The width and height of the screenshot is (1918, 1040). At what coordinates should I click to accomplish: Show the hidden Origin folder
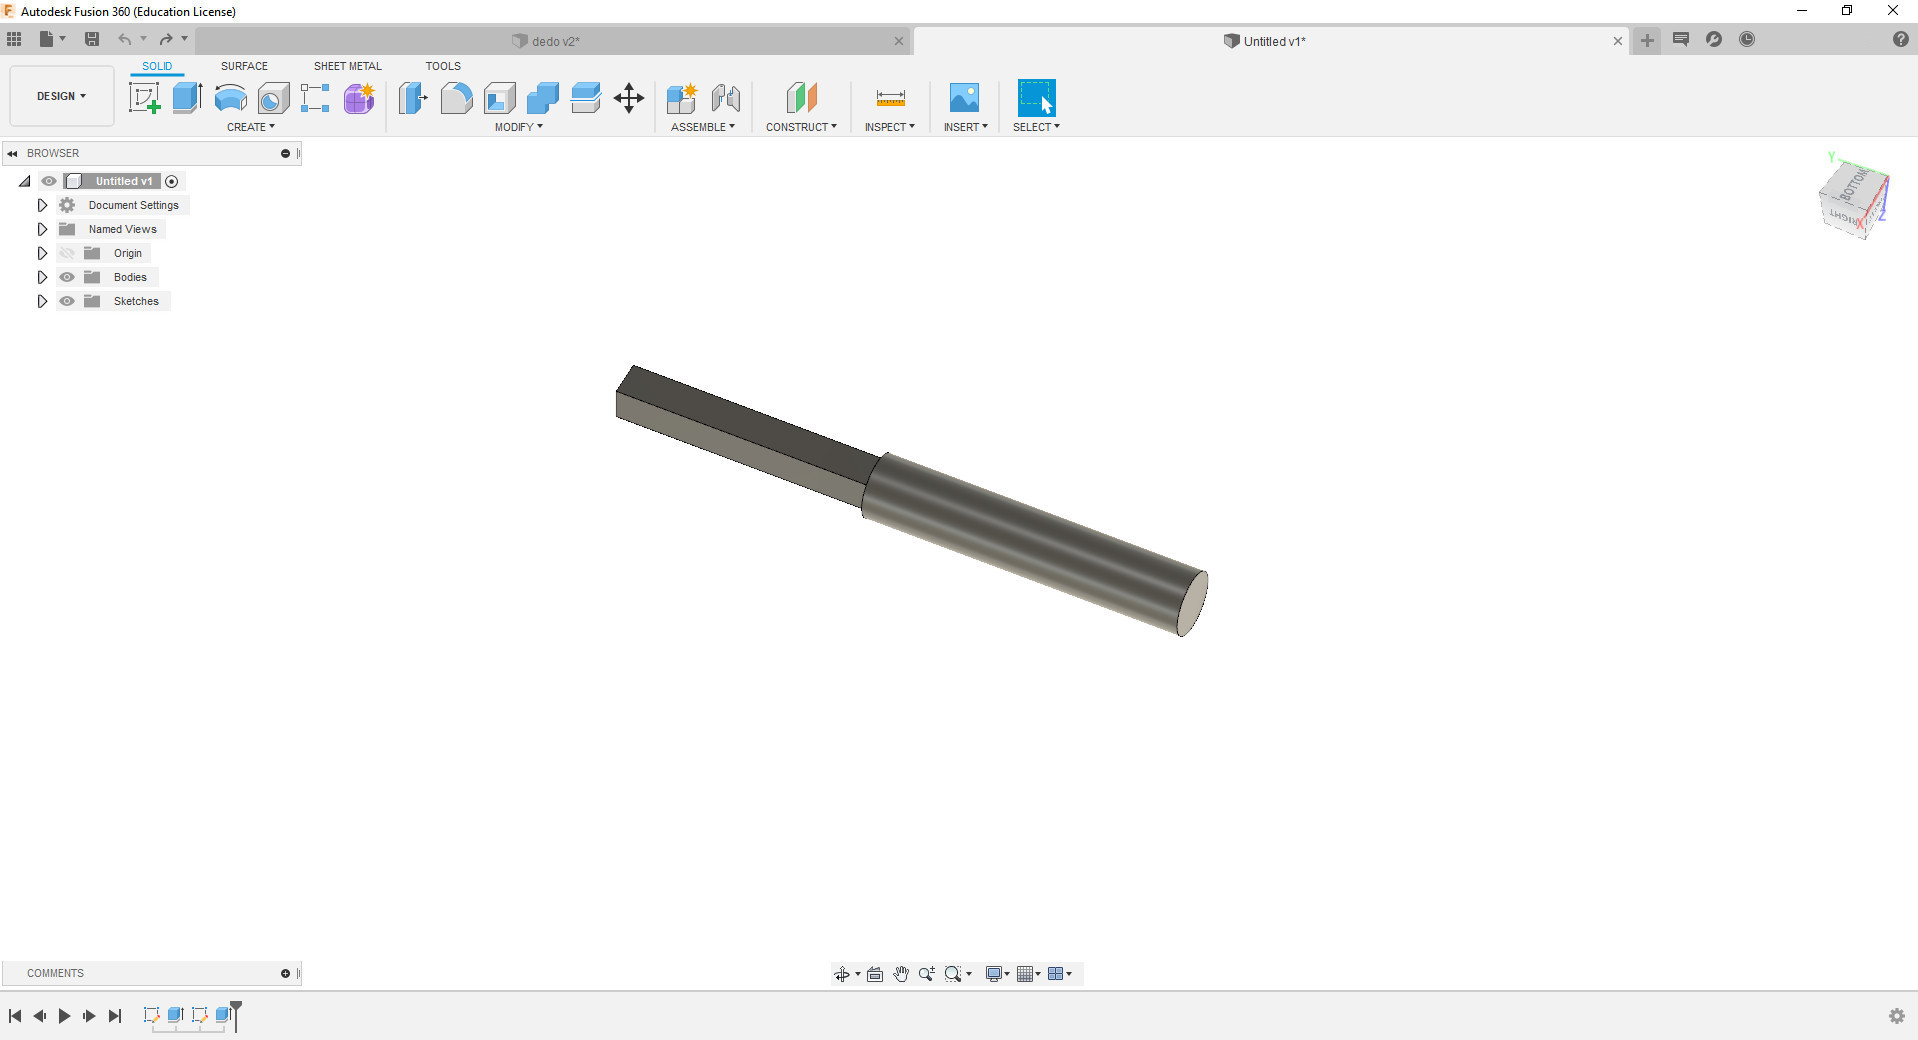point(67,253)
